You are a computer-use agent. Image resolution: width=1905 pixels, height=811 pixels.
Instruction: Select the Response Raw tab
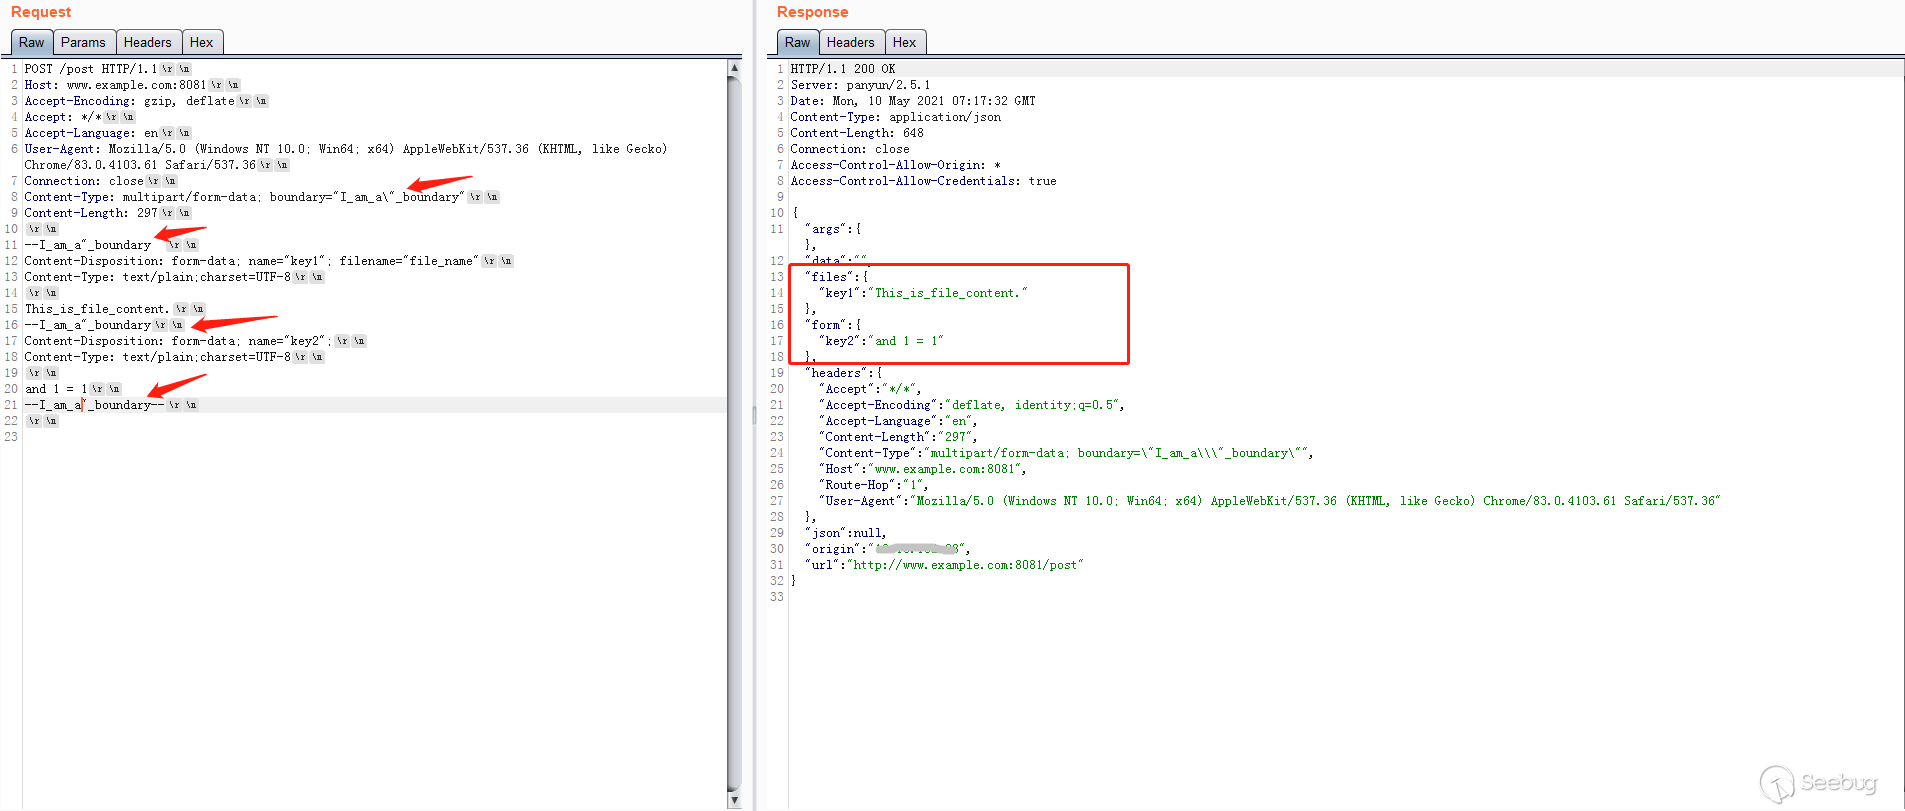tap(797, 42)
